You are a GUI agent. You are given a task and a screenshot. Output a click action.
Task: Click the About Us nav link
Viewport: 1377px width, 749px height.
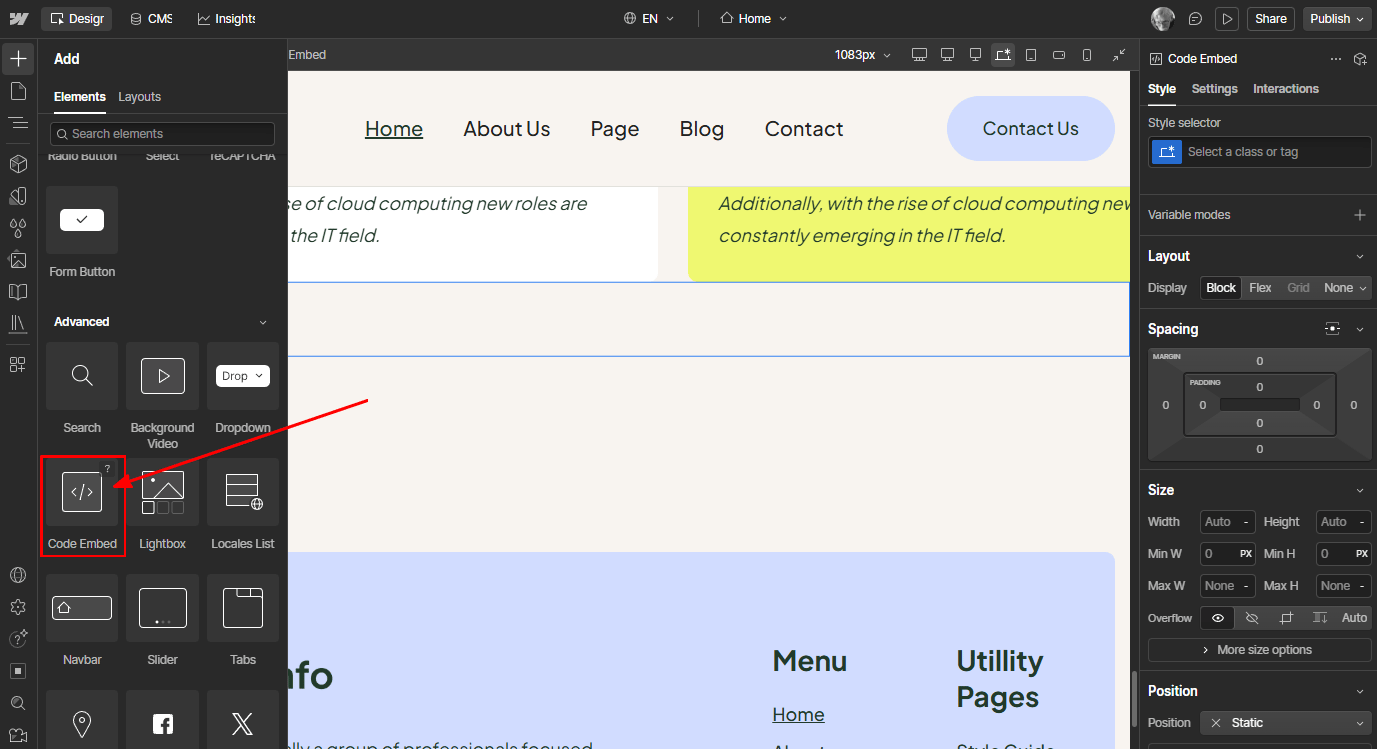point(507,129)
